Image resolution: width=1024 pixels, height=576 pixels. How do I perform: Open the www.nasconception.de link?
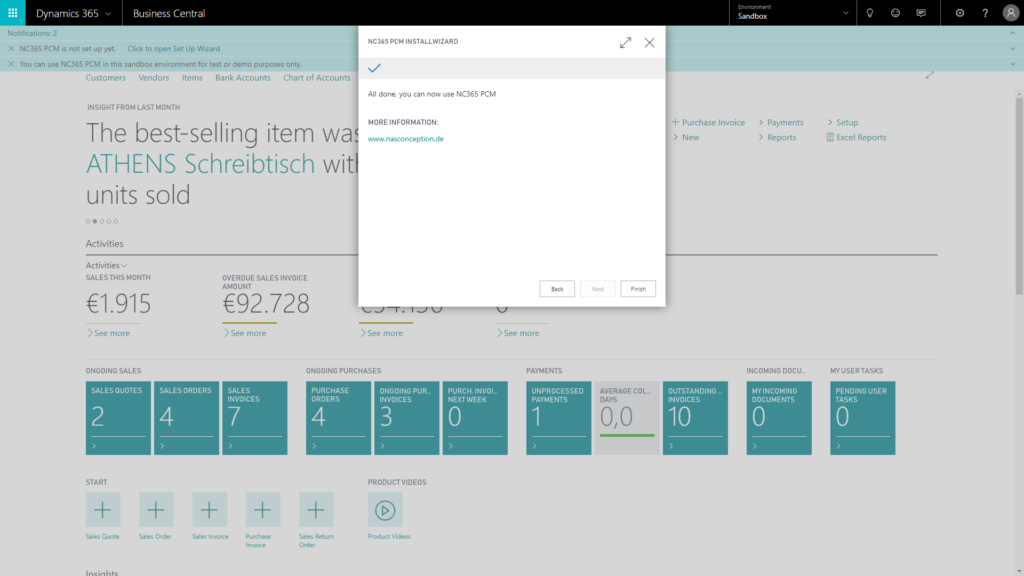pyautogui.click(x=406, y=138)
